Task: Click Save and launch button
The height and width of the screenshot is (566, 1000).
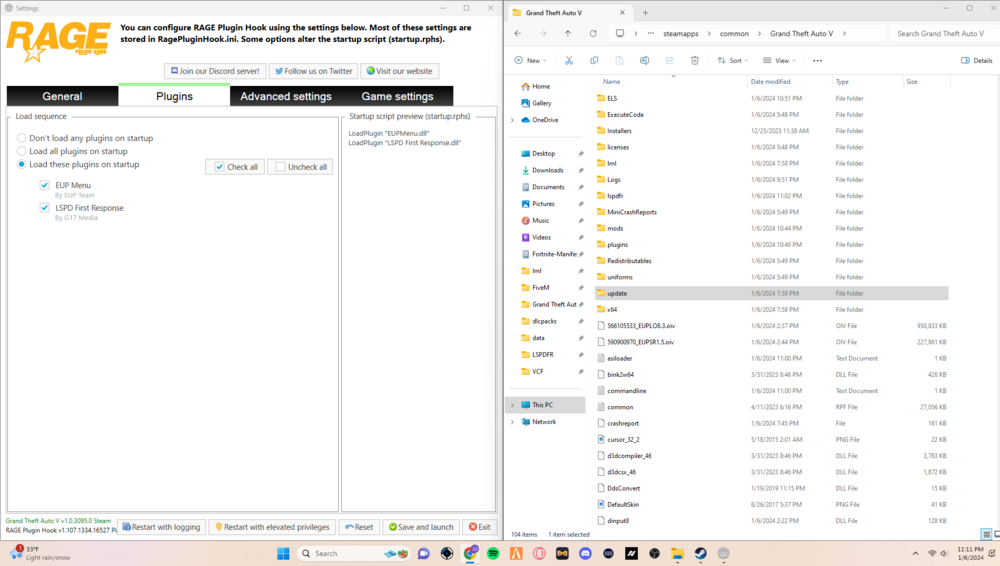Action: click(421, 527)
